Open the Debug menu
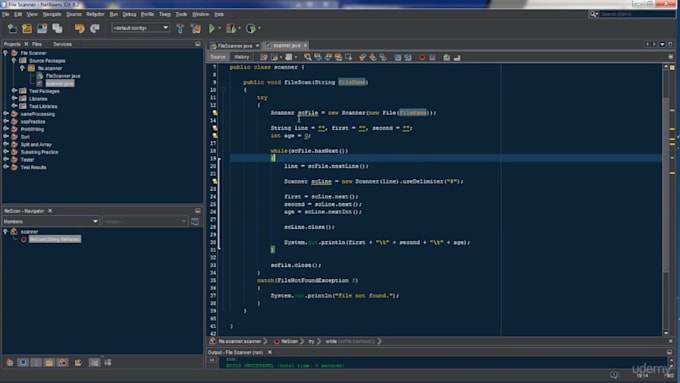The width and height of the screenshot is (680, 383). point(129,14)
